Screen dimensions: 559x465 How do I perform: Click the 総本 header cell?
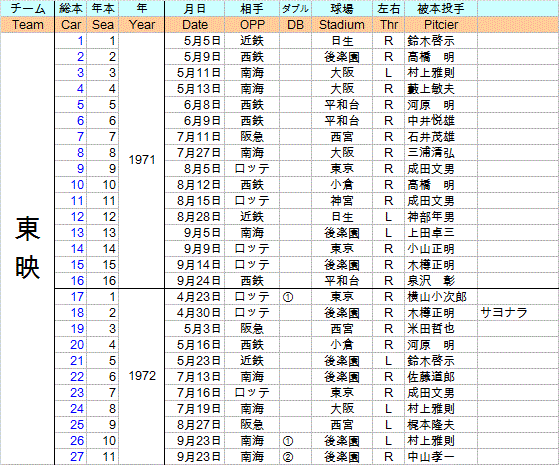[71, 9]
